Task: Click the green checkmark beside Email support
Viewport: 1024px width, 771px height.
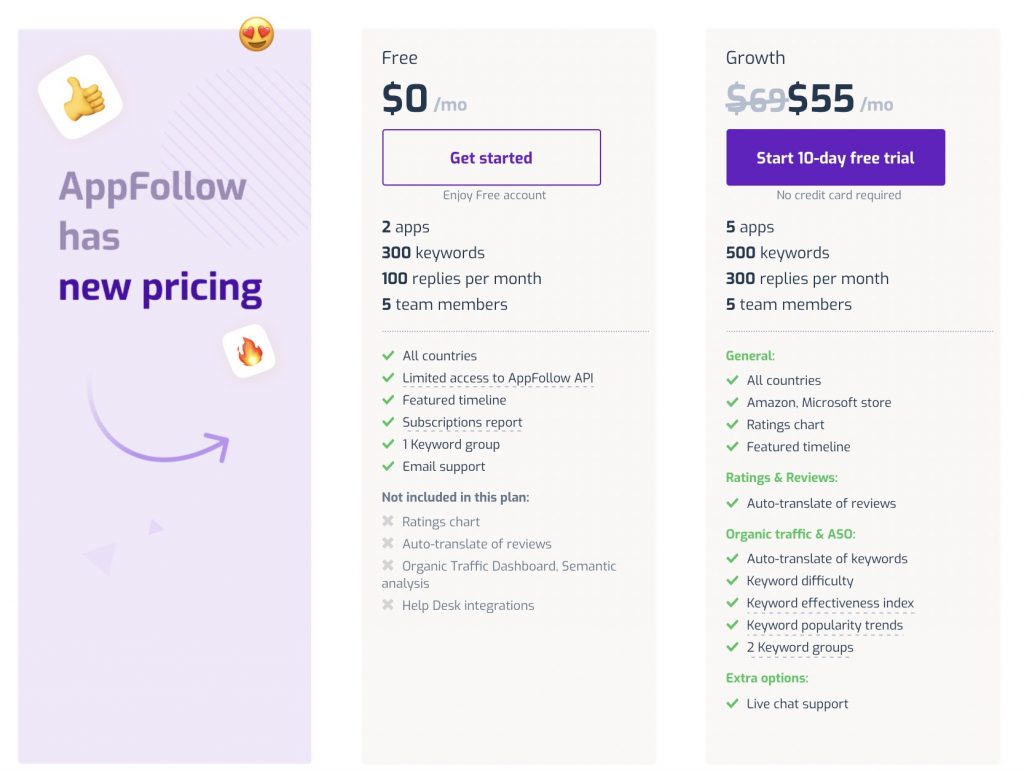Action: click(x=388, y=466)
